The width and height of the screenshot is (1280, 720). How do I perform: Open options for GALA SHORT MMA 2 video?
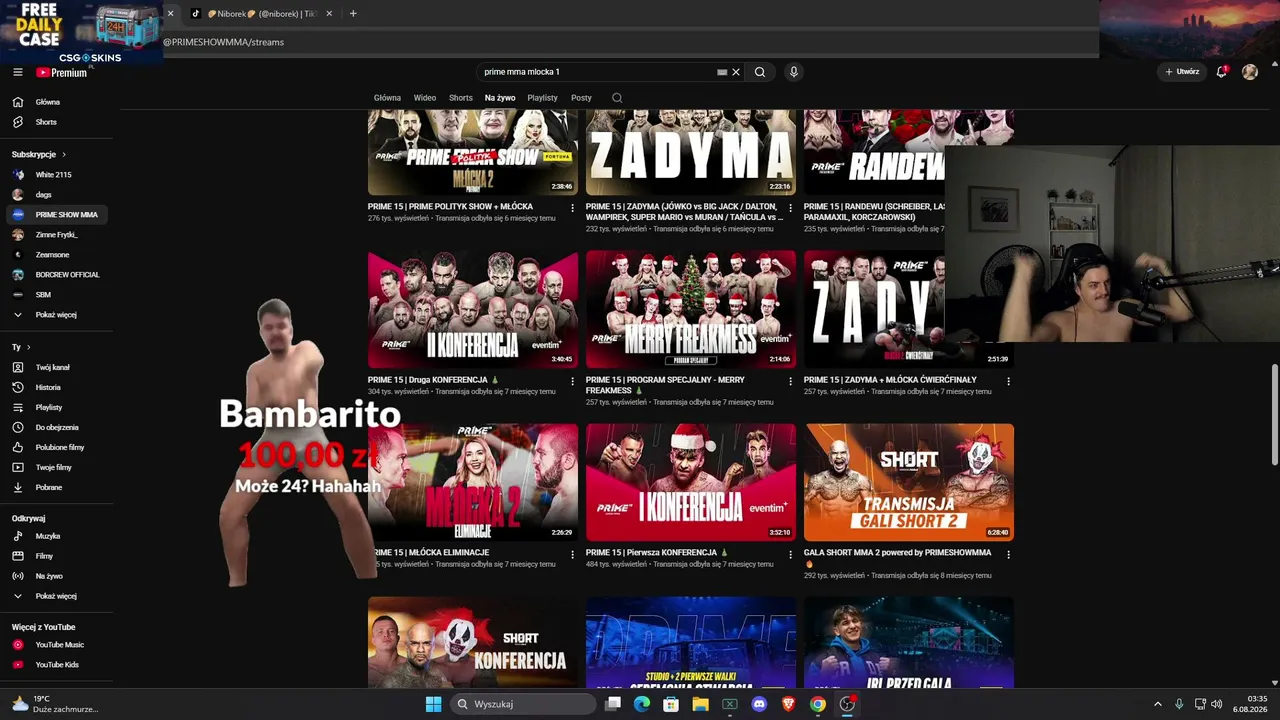click(1009, 554)
